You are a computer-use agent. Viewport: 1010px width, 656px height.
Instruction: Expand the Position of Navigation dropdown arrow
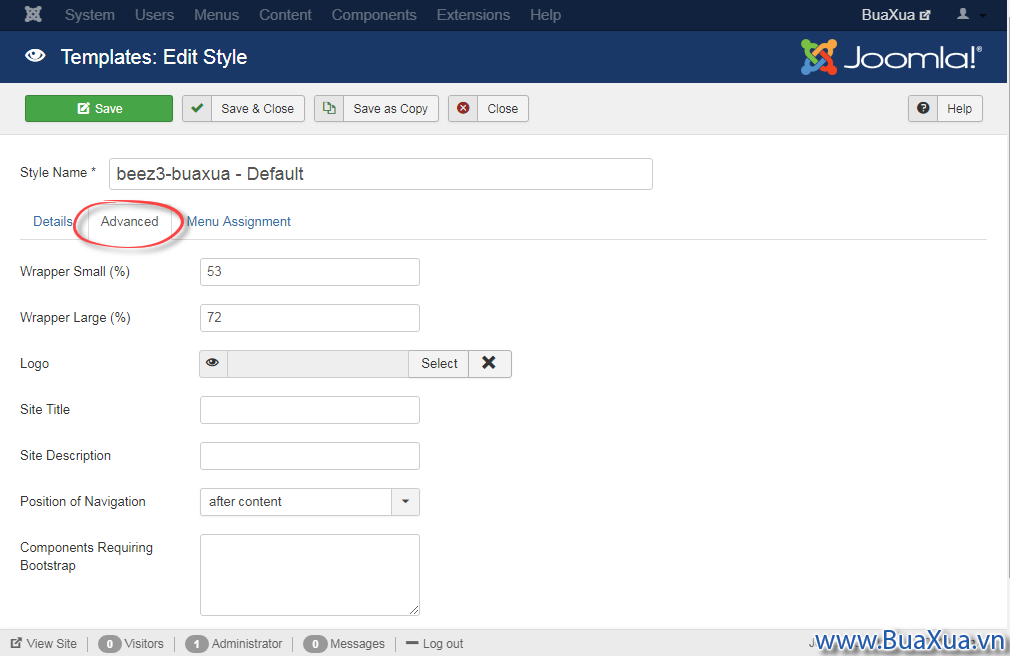coord(405,501)
